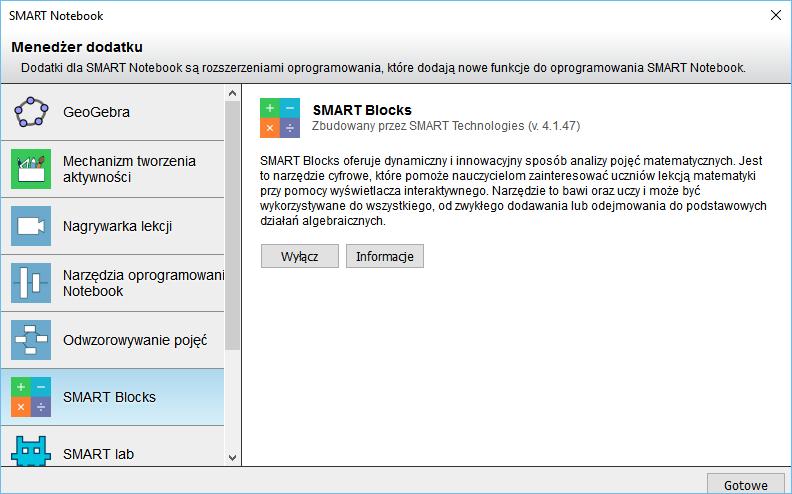Click the Wyłącz button
This screenshot has width=792, height=494.
(300, 256)
